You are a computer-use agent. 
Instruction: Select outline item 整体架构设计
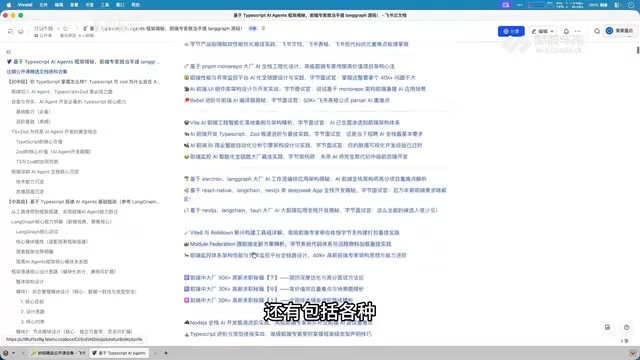[x=30, y=282]
